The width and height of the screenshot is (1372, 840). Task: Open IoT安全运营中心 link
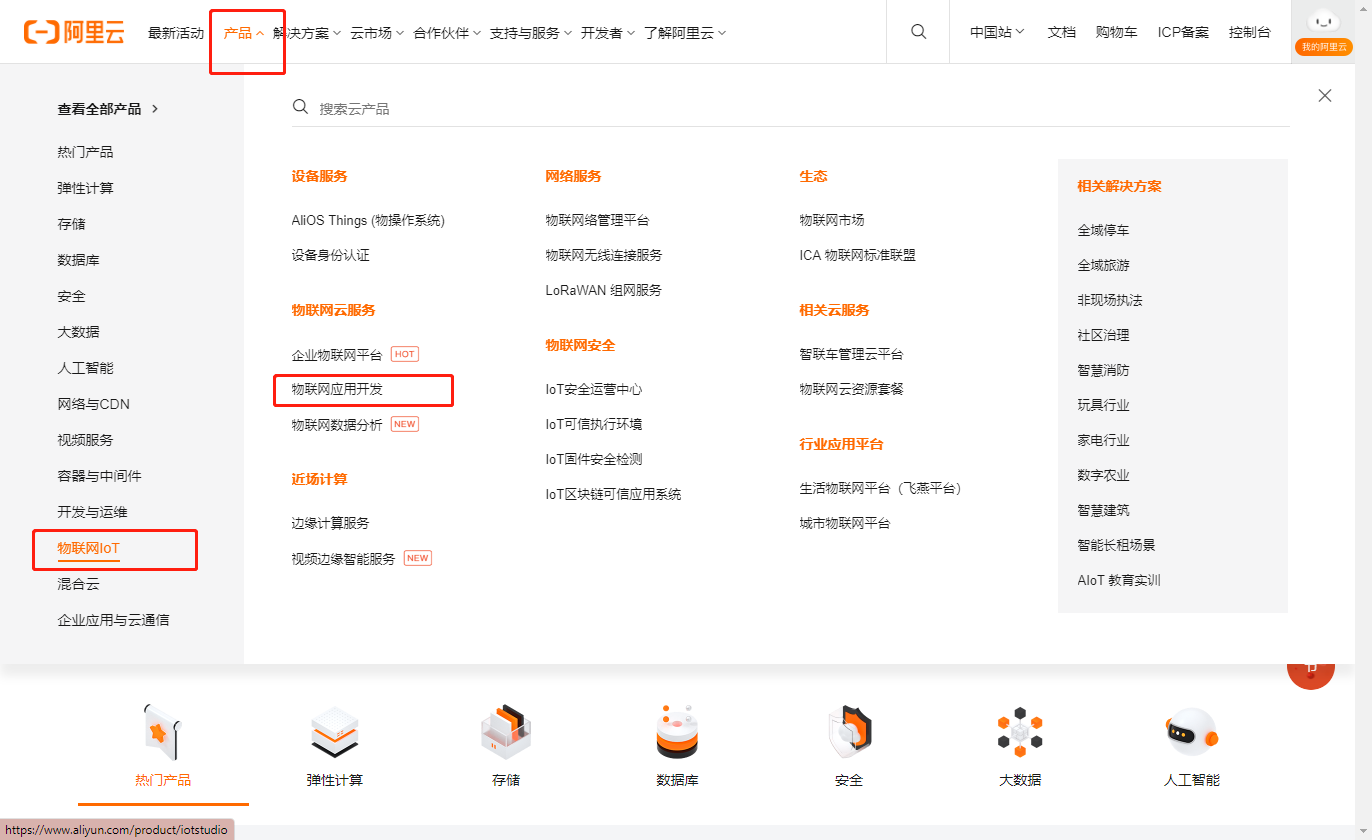594,389
